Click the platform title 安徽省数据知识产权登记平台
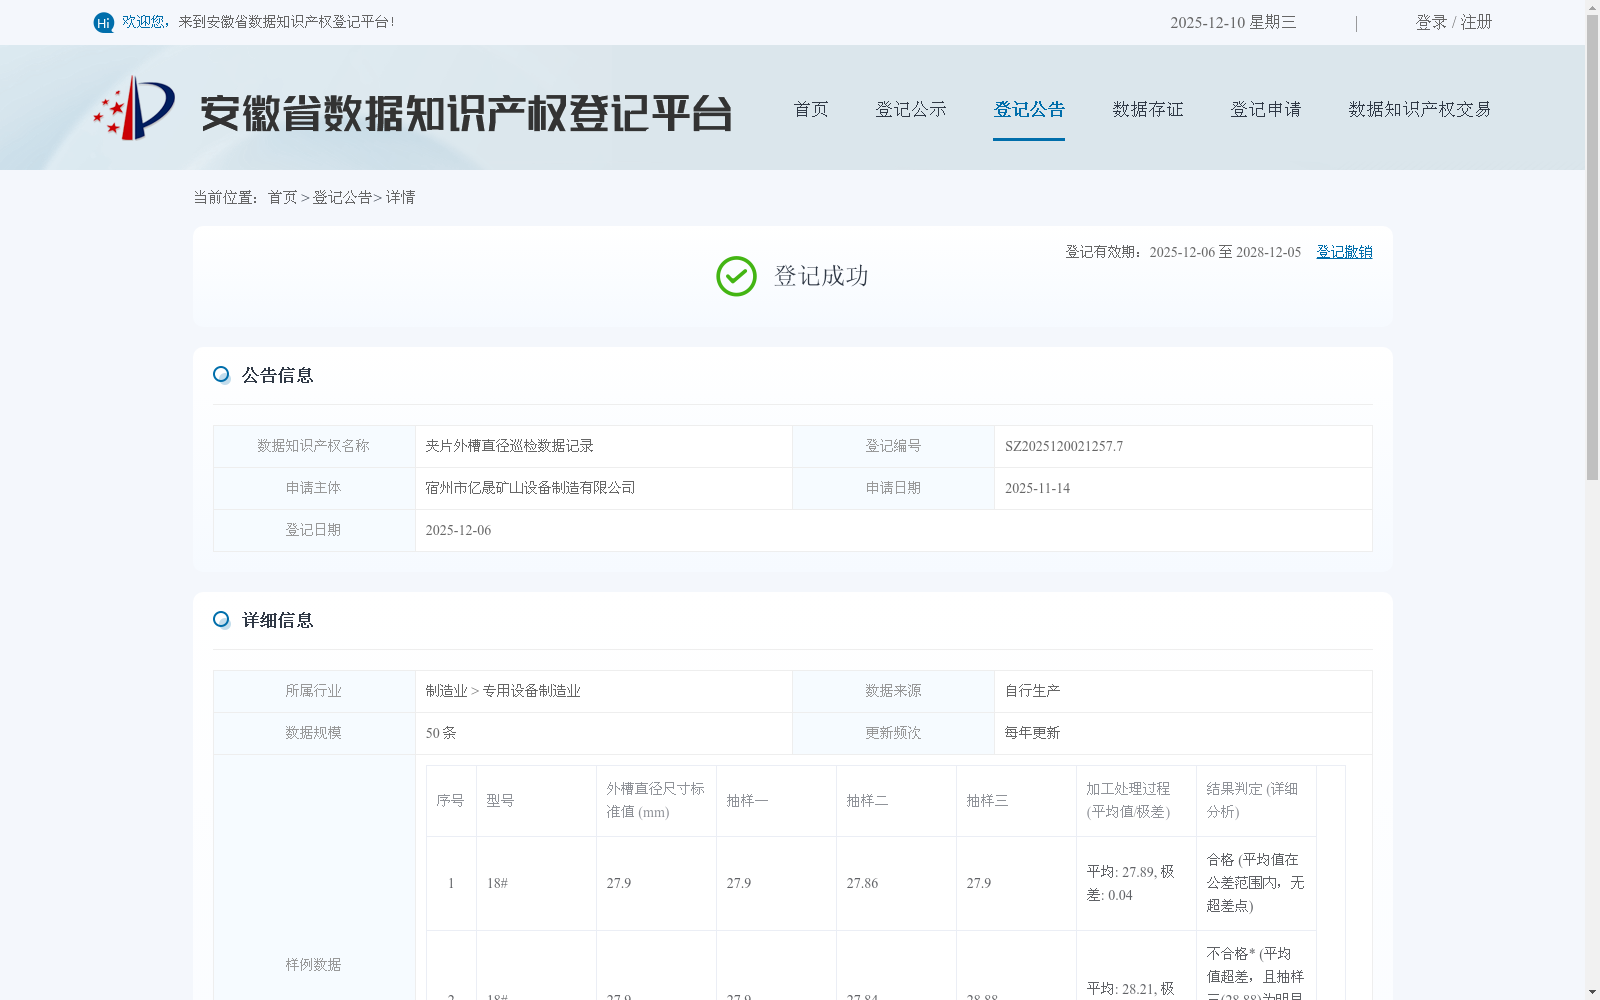The height and width of the screenshot is (1000, 1600). (466, 113)
